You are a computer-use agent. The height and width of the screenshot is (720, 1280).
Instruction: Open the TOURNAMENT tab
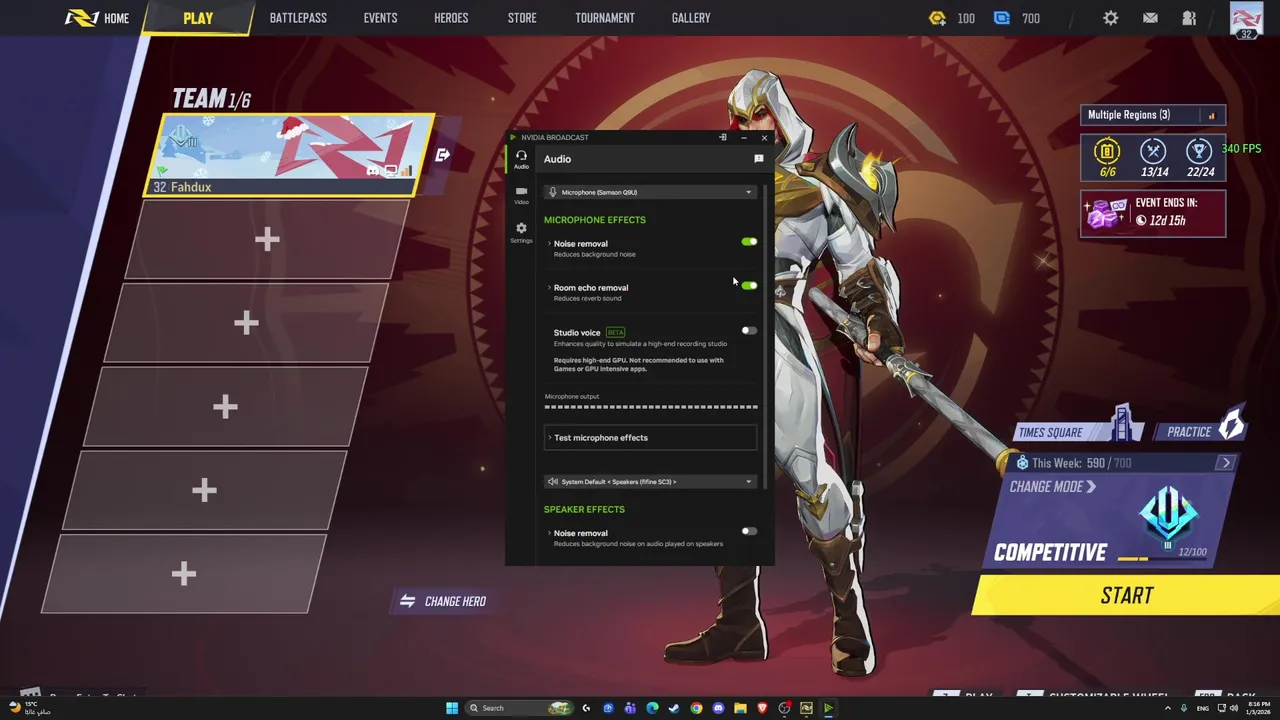(605, 18)
